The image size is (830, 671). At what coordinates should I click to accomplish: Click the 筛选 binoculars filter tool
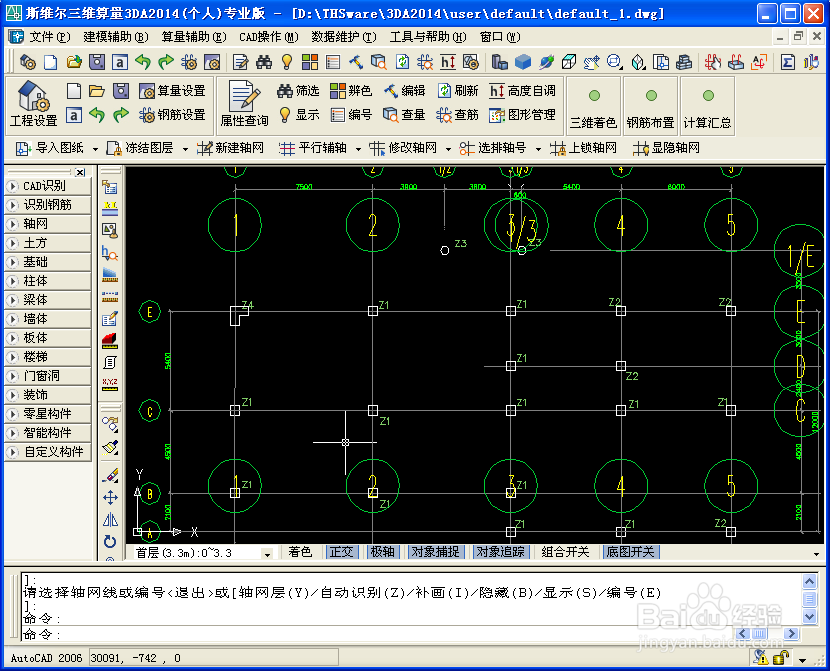(299, 91)
